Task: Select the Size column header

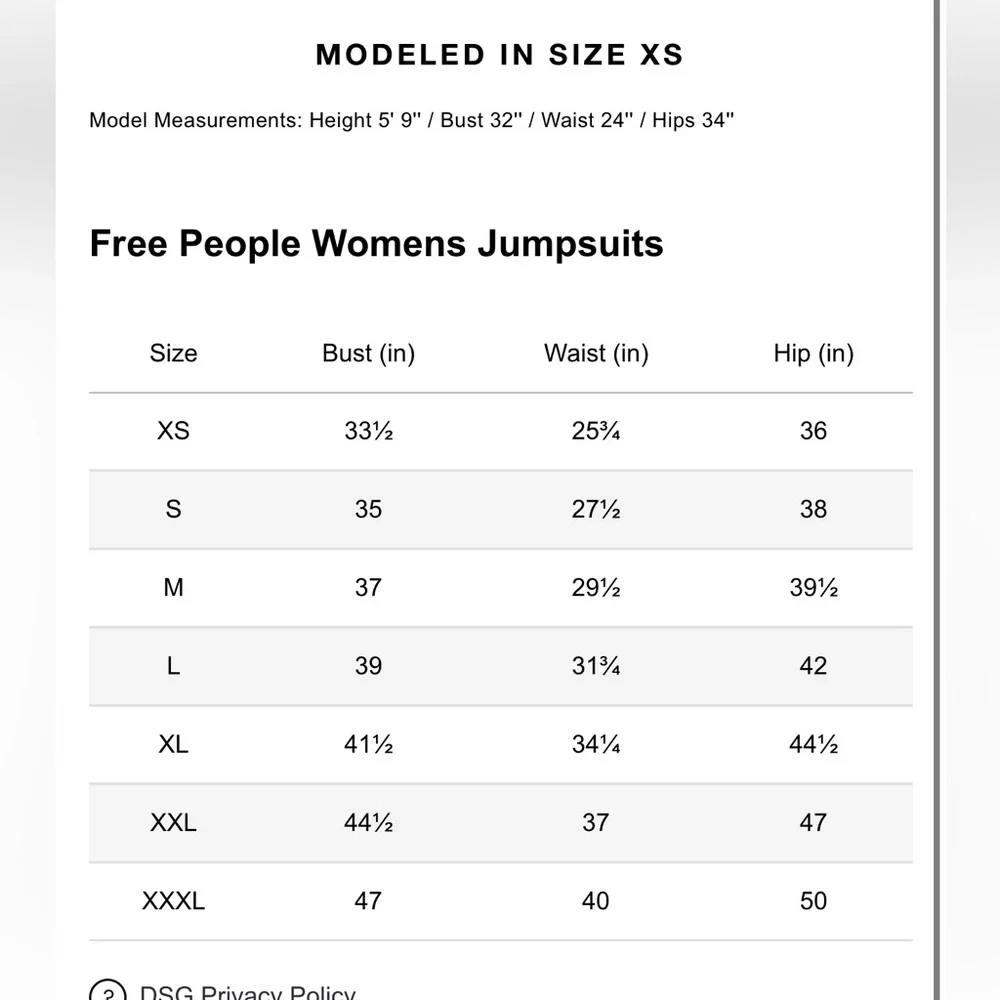Action: point(173,353)
